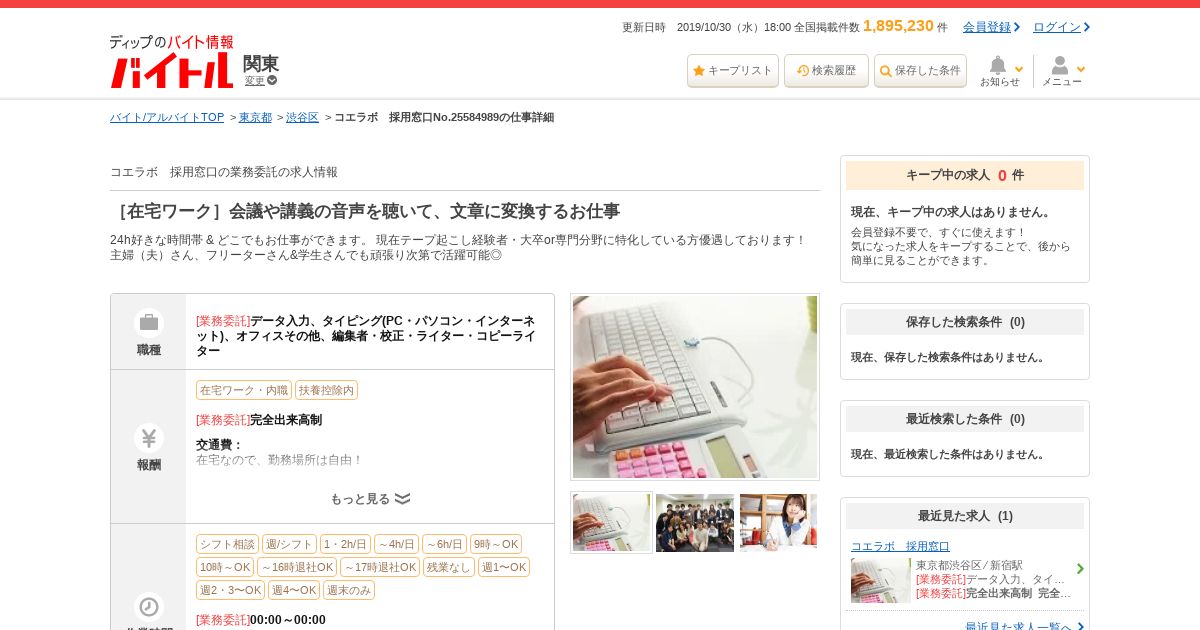
Task: Click the ～16時退社OK tag
Action: tap(297, 567)
